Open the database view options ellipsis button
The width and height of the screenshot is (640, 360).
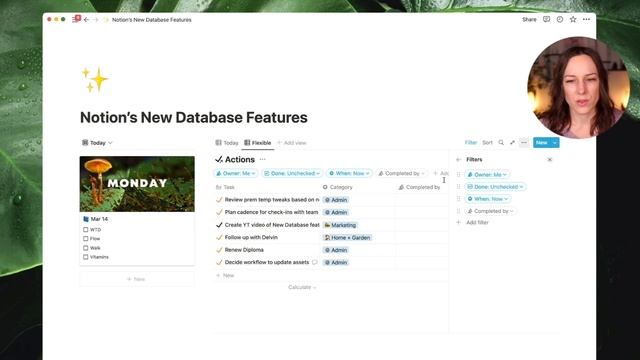pyautogui.click(x=524, y=142)
